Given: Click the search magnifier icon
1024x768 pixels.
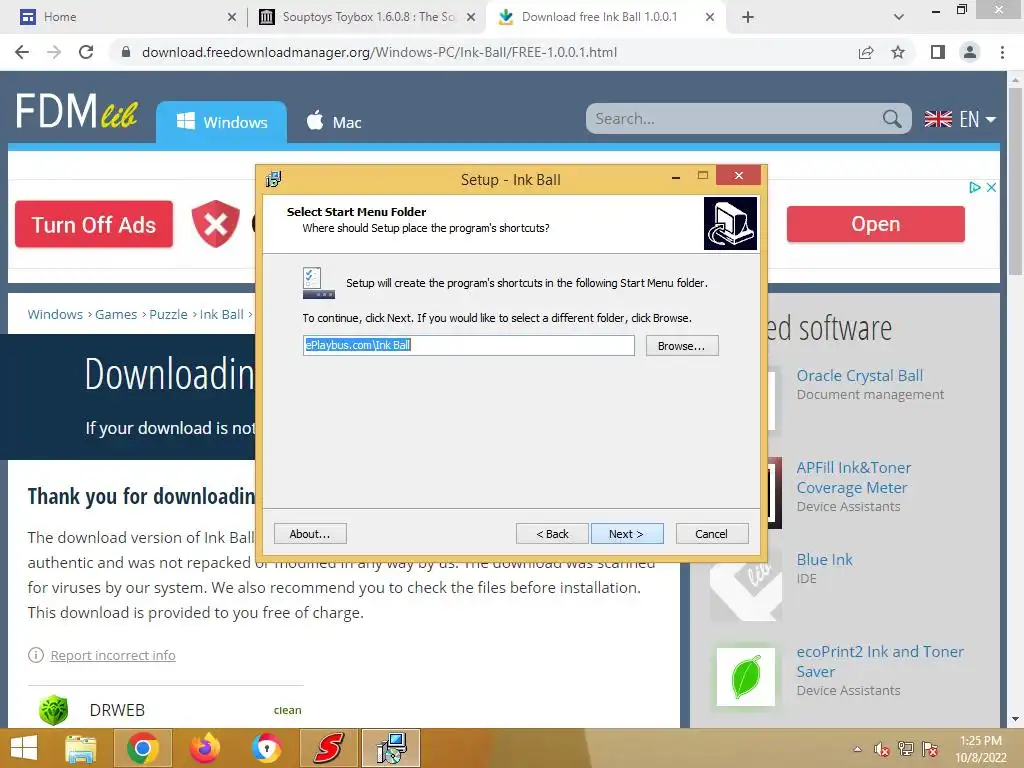Looking at the screenshot, I should [x=892, y=119].
